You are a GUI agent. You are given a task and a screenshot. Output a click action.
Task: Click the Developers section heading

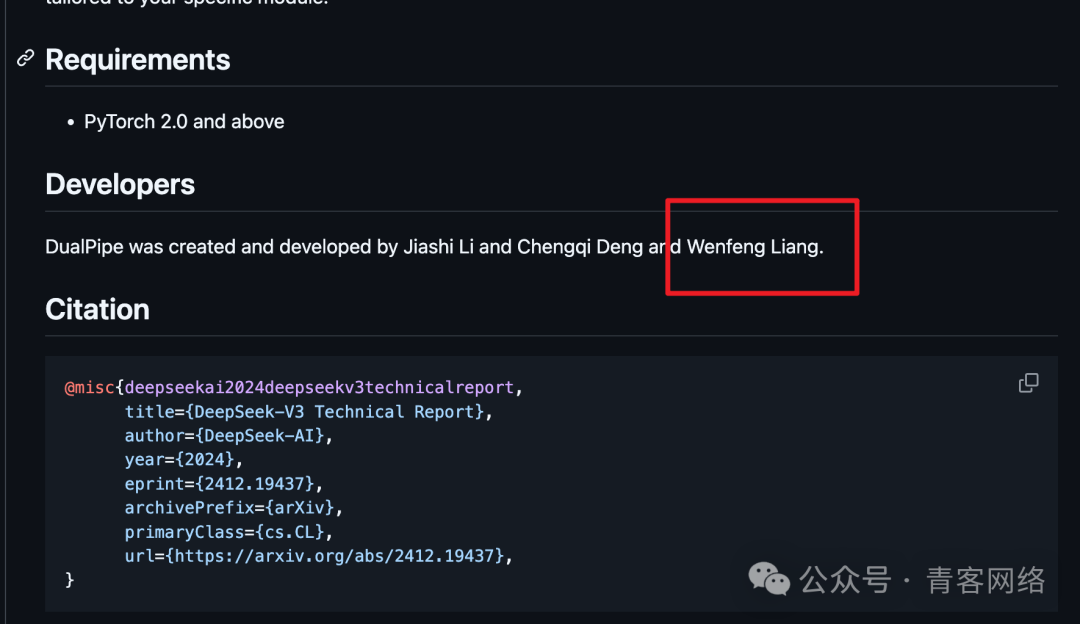(x=120, y=185)
